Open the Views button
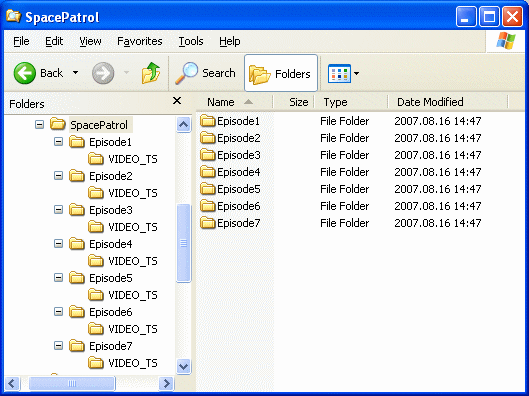The width and height of the screenshot is (529, 396). click(339, 73)
